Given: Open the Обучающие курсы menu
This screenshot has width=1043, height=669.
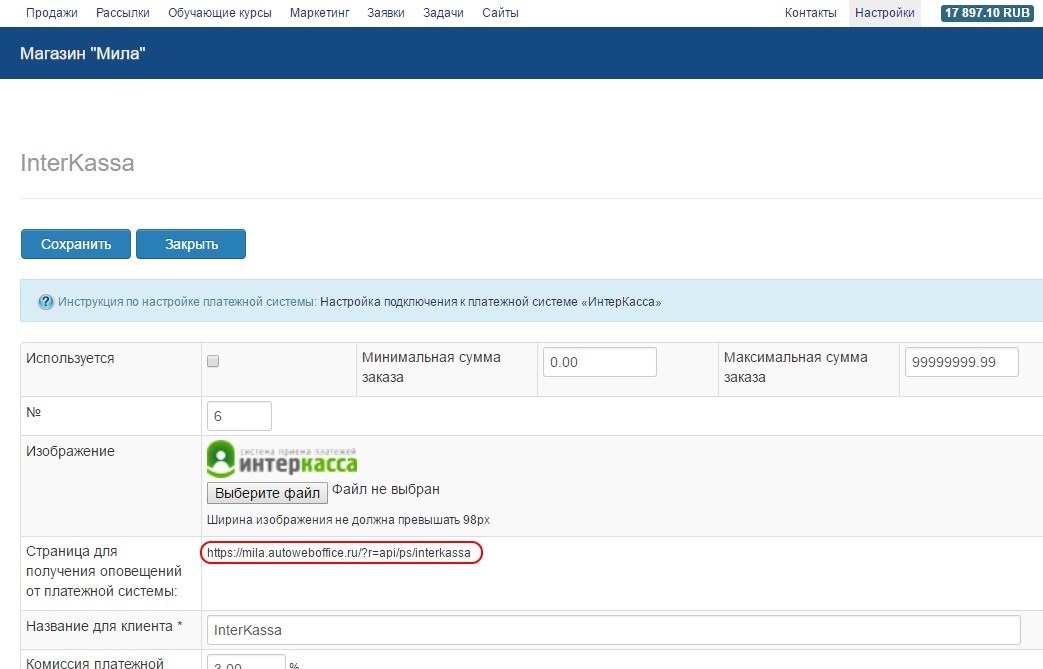Looking at the screenshot, I should tap(220, 13).
